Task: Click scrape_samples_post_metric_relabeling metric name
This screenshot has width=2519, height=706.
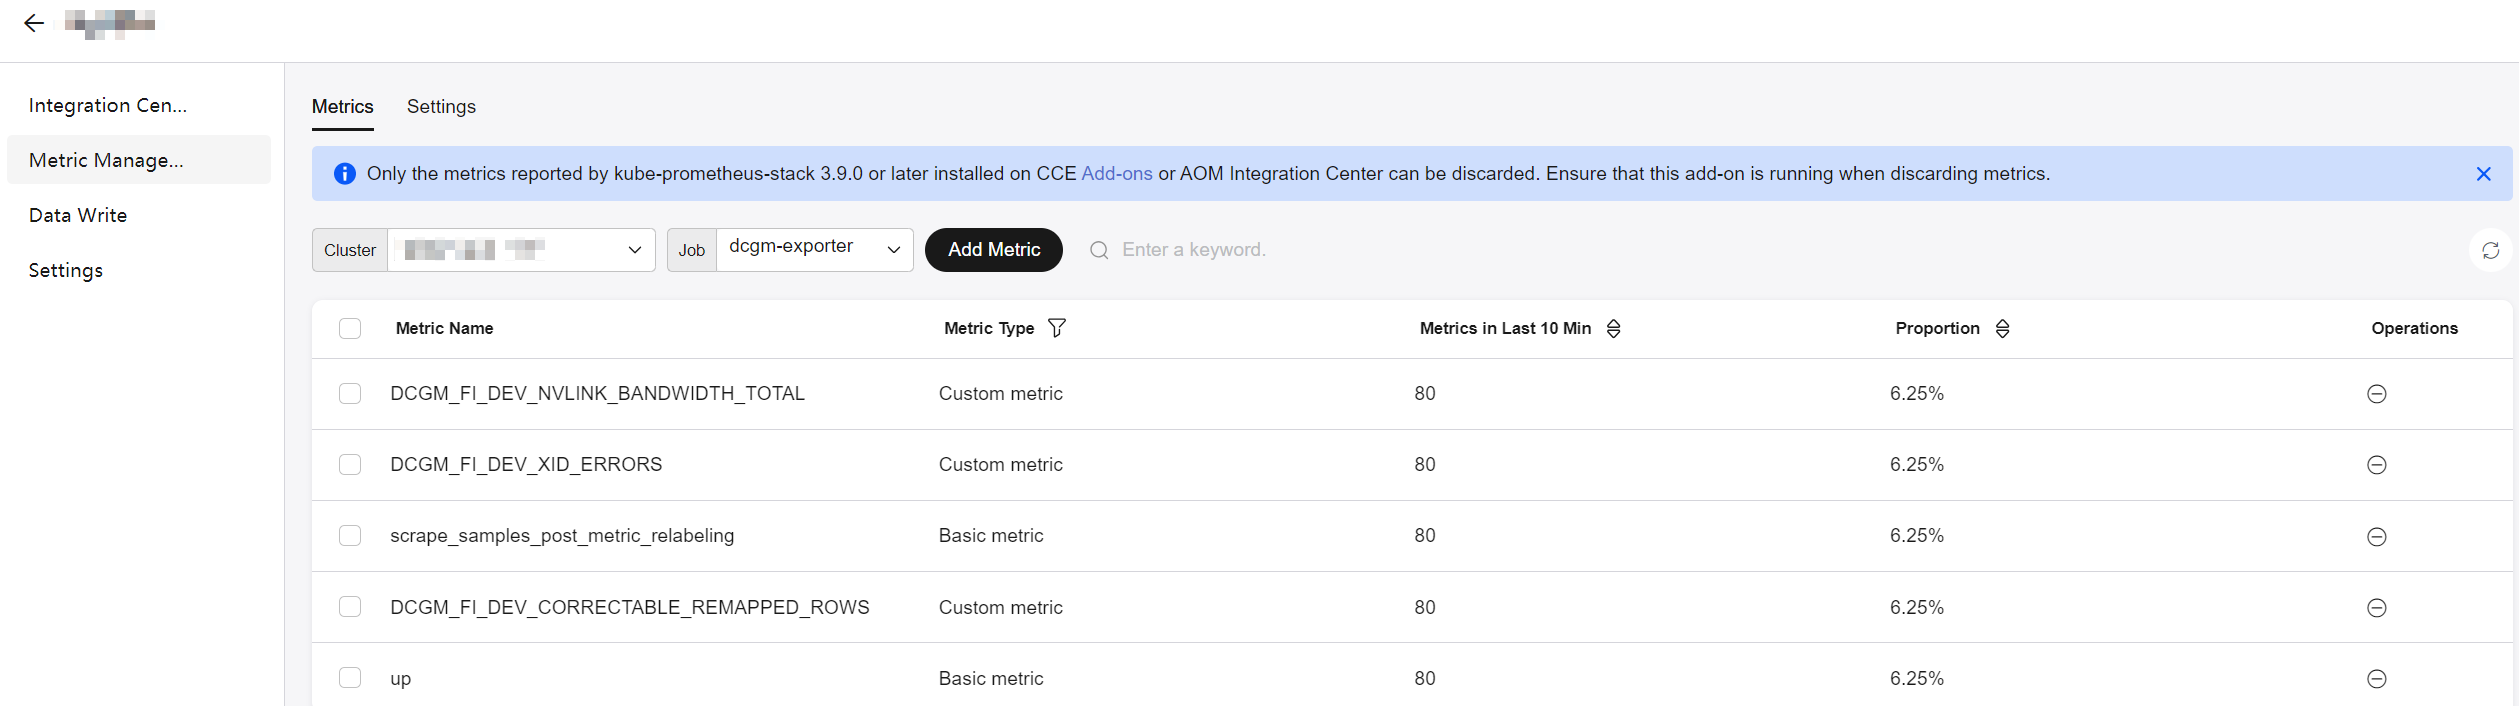Action: (x=562, y=536)
